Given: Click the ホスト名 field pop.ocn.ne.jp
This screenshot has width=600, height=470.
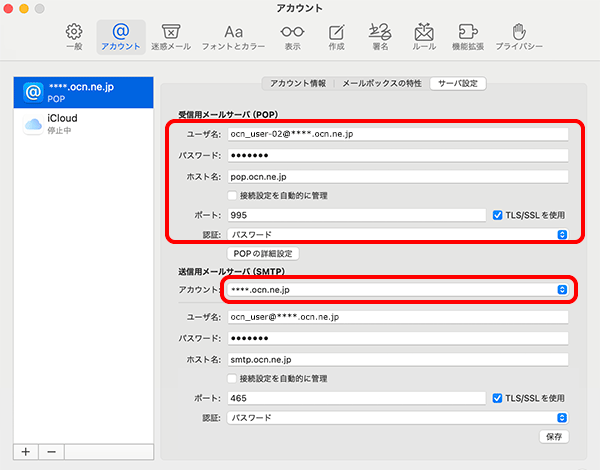Looking at the screenshot, I should point(398,177).
